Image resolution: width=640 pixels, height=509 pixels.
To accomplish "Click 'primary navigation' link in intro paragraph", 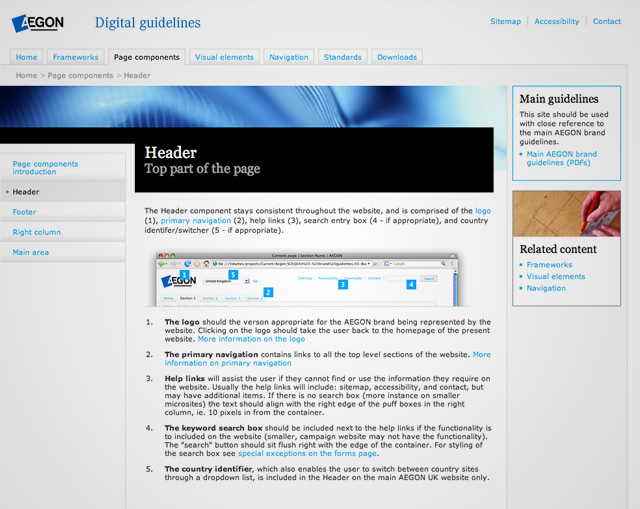I will [x=196, y=220].
